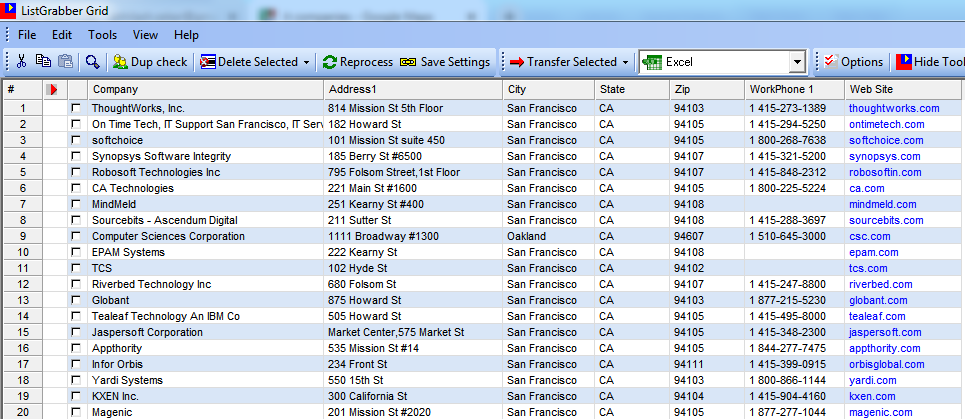The width and height of the screenshot is (965, 419).
Task: Click the ListGrabber title bar icon
Action: pyautogui.click(x=9, y=9)
